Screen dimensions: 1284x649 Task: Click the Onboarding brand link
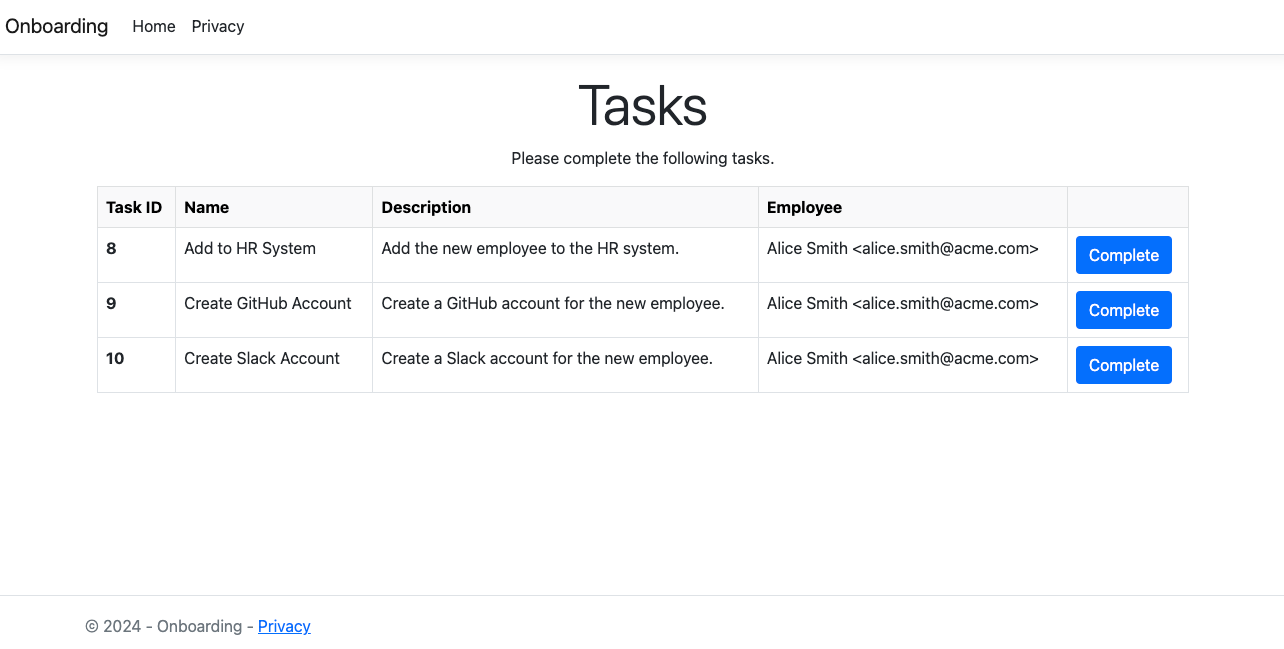coord(57,26)
